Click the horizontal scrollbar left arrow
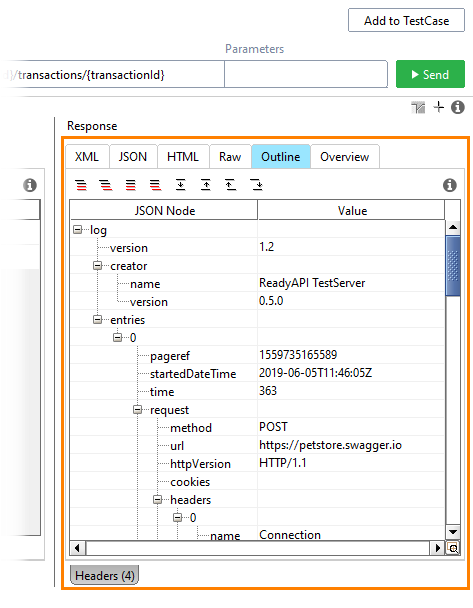 click(77, 548)
